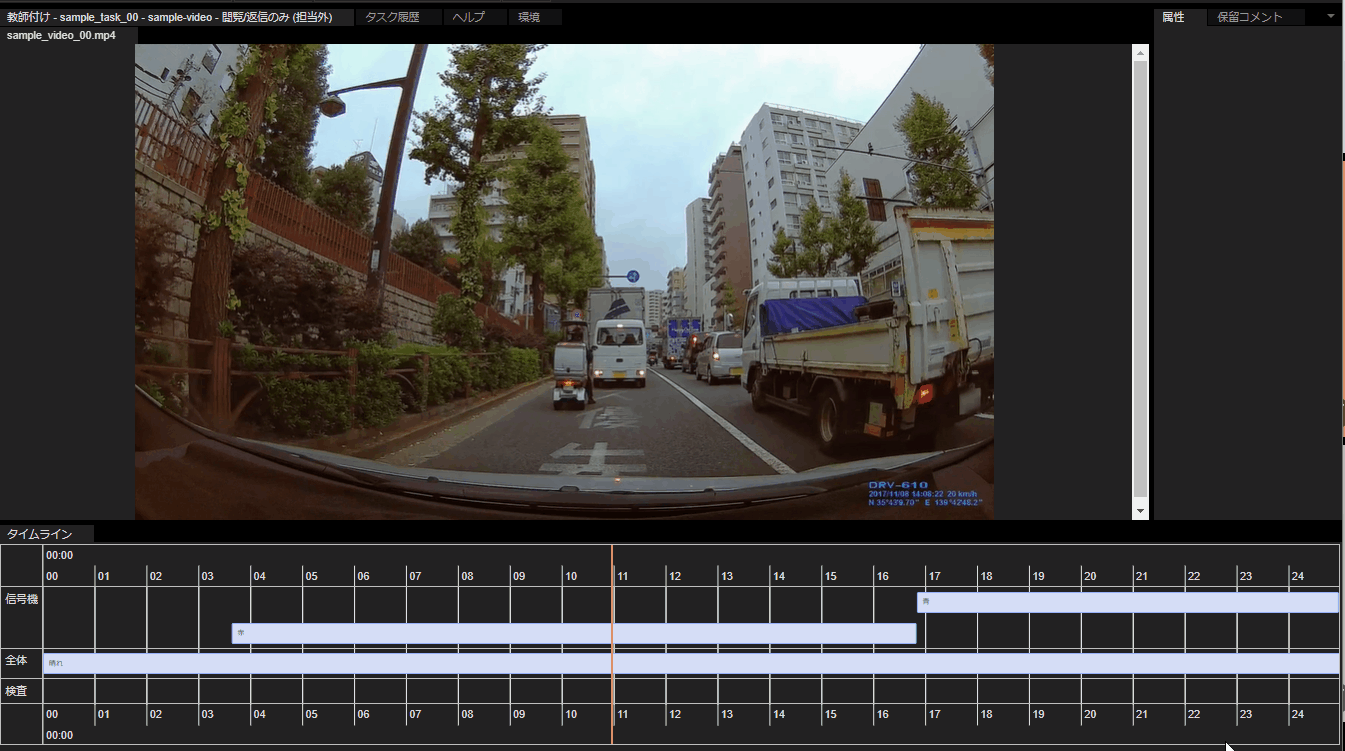Switch to the 保留コメント tab
The height and width of the screenshot is (751, 1345).
(x=1256, y=17)
